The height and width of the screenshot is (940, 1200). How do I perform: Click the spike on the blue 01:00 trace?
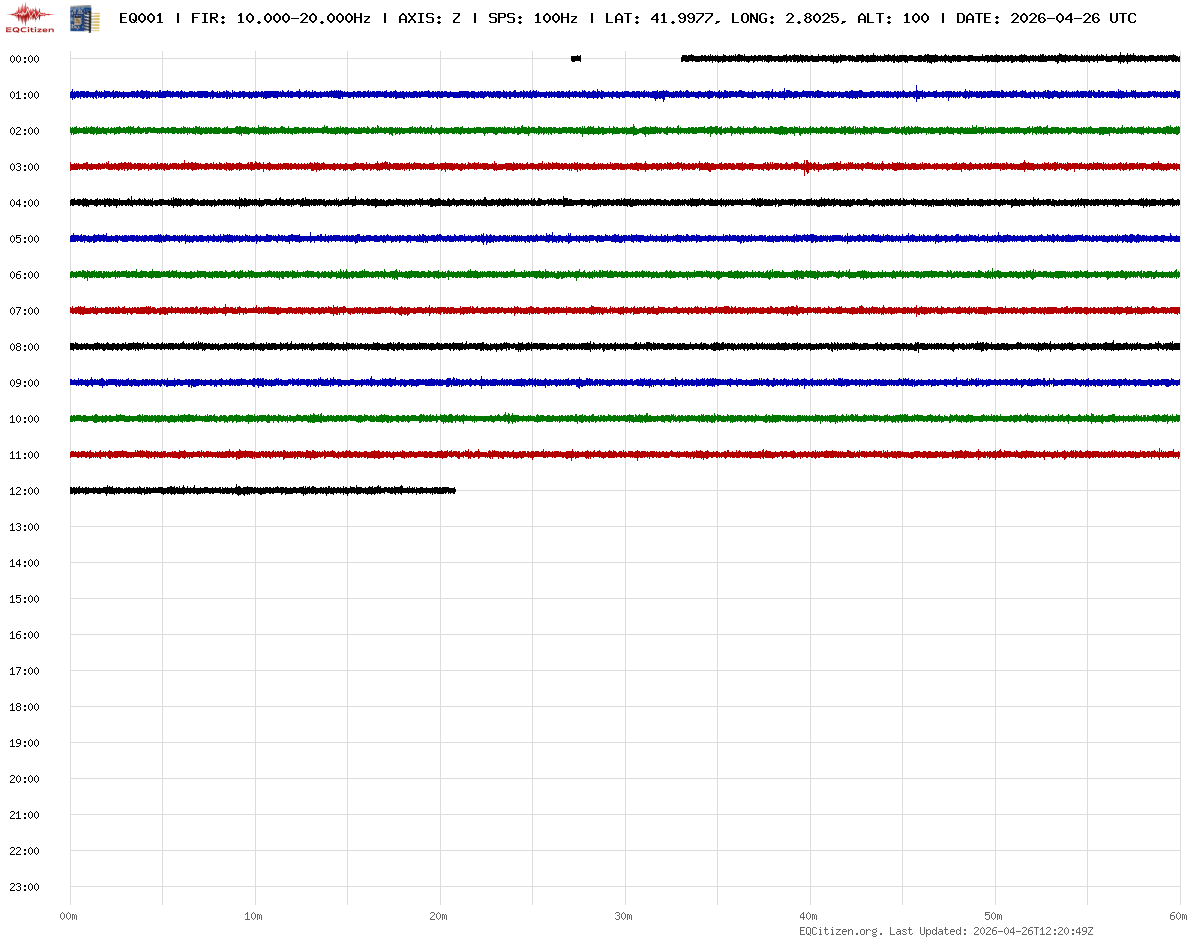(917, 94)
